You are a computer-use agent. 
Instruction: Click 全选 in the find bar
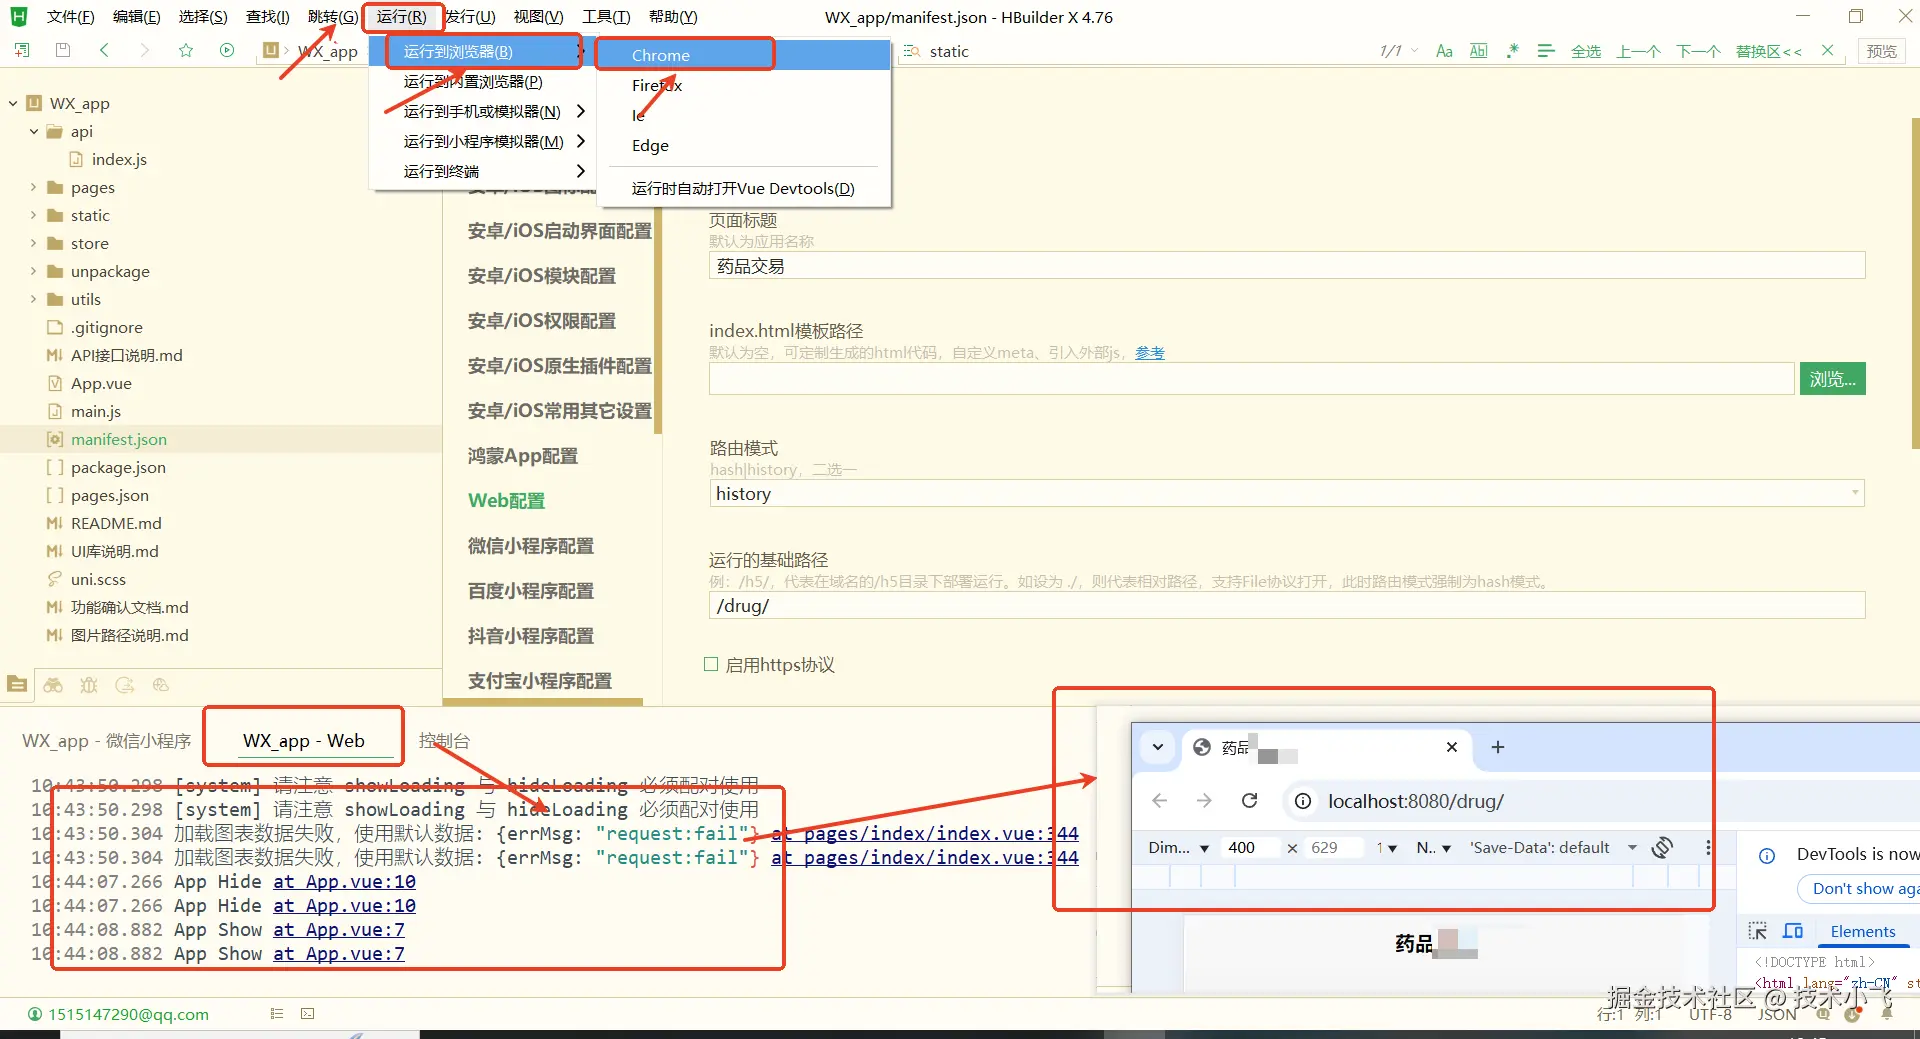click(x=1586, y=51)
